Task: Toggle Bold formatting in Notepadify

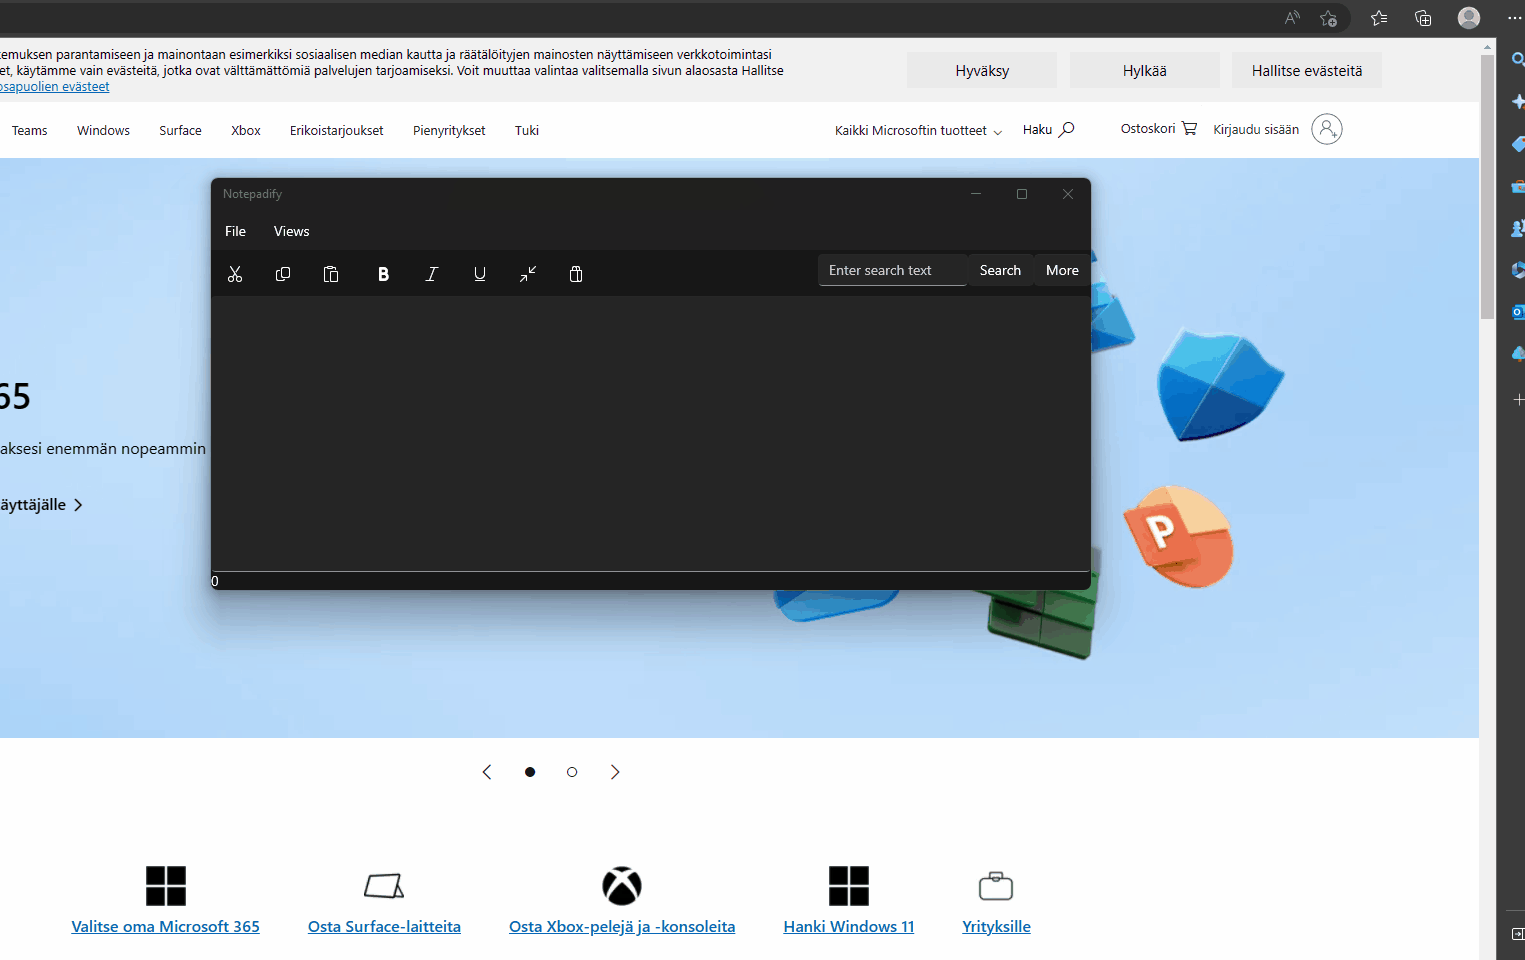Action: [x=383, y=274]
